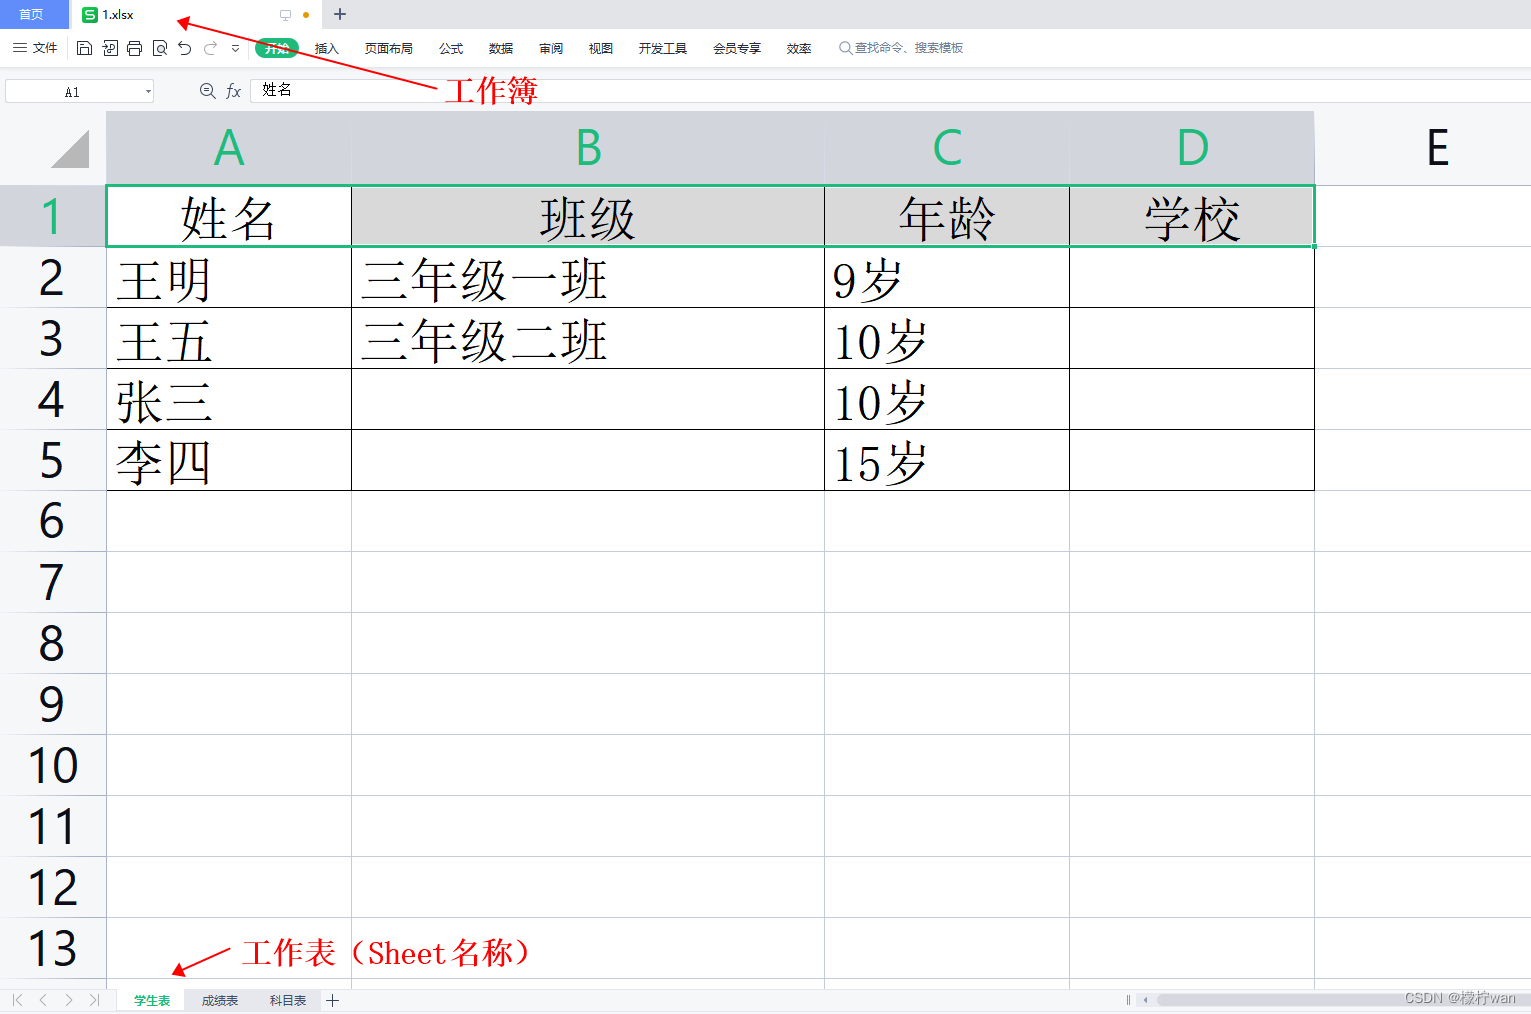Open the 公式 ribbon tab

[451, 48]
